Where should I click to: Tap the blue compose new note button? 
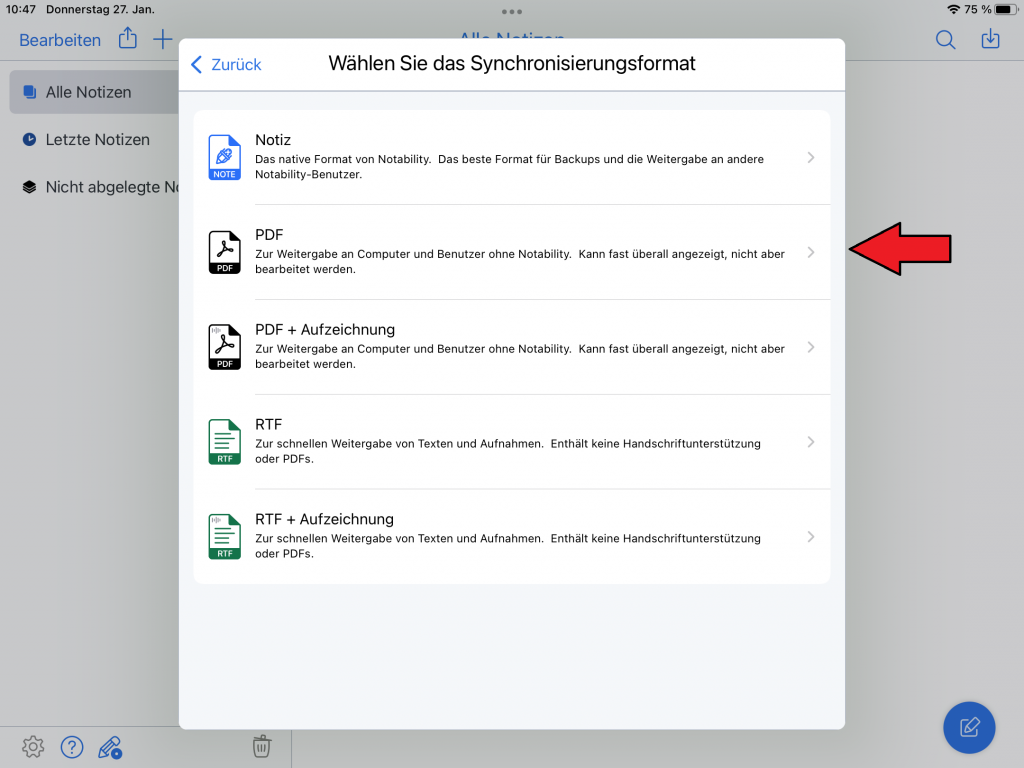pyautogui.click(x=968, y=727)
